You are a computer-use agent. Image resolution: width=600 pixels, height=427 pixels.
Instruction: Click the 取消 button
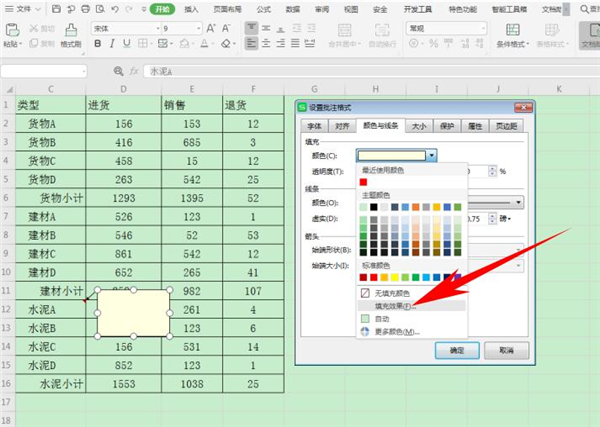click(506, 351)
